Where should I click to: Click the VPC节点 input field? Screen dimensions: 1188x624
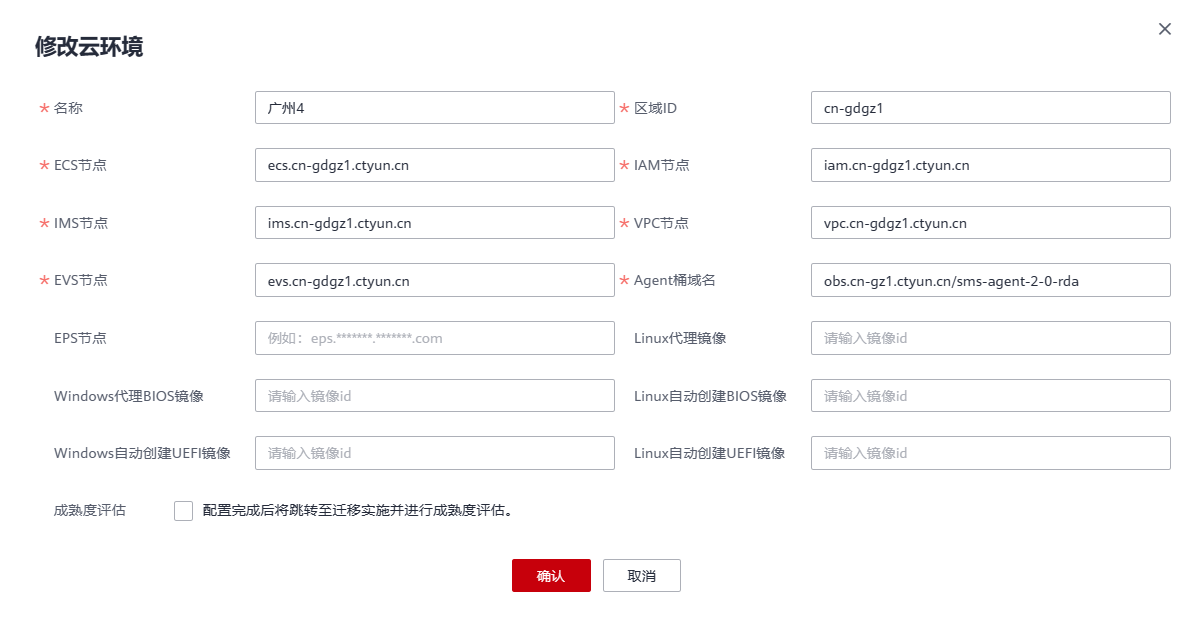coord(990,222)
